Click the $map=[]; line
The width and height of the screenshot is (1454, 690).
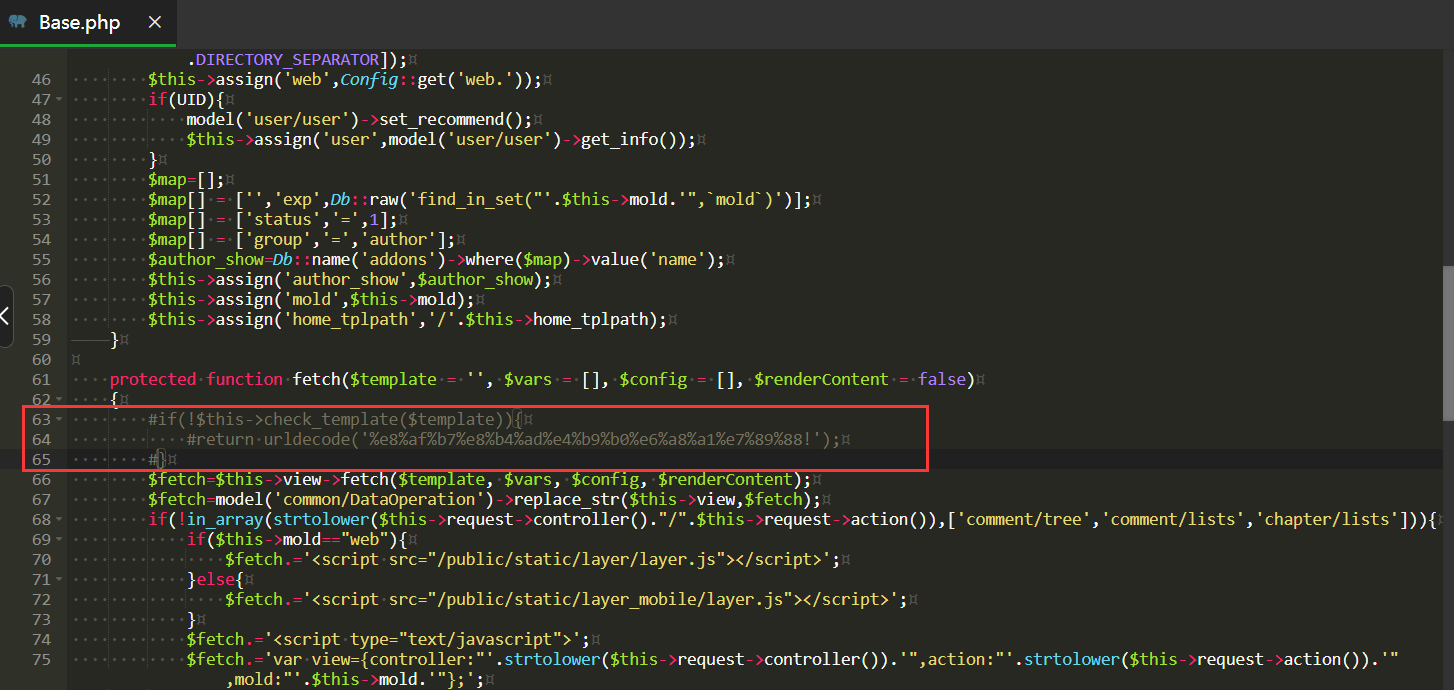[x=187, y=179]
